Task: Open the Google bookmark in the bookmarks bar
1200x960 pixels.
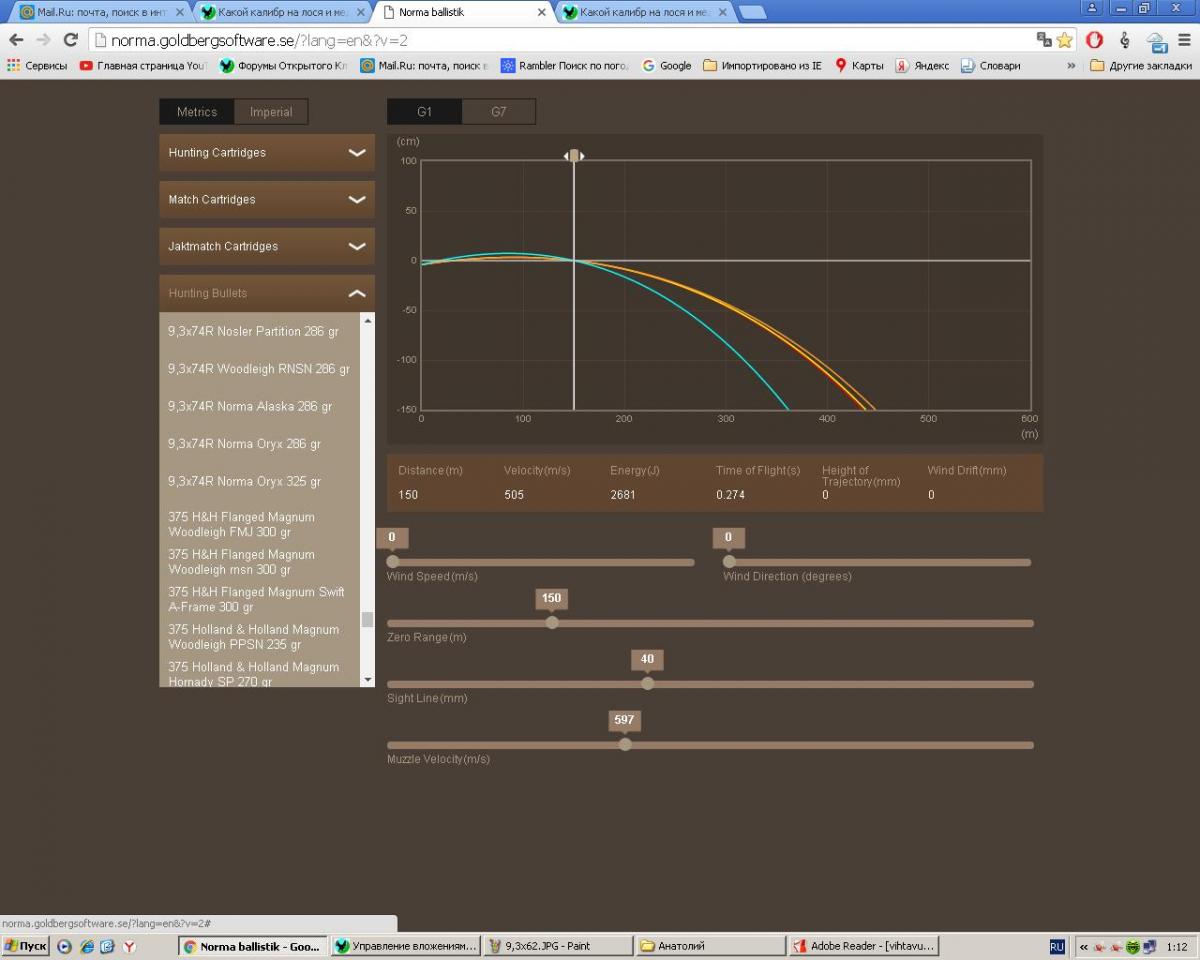Action: 667,65
